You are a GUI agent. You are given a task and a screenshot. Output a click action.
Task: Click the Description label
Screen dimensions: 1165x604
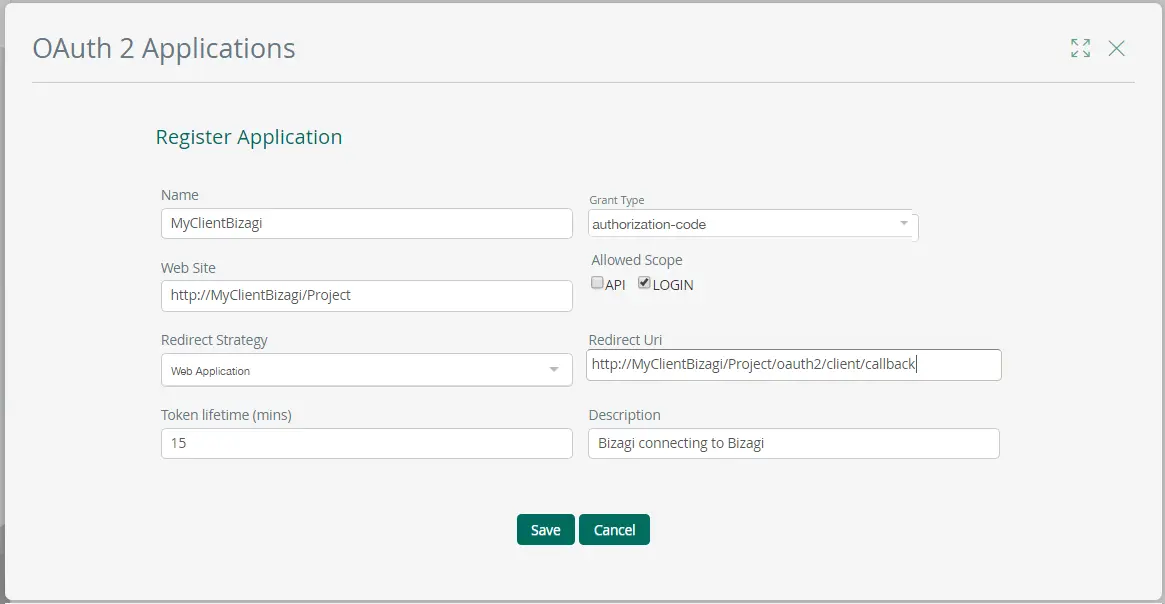coord(624,415)
